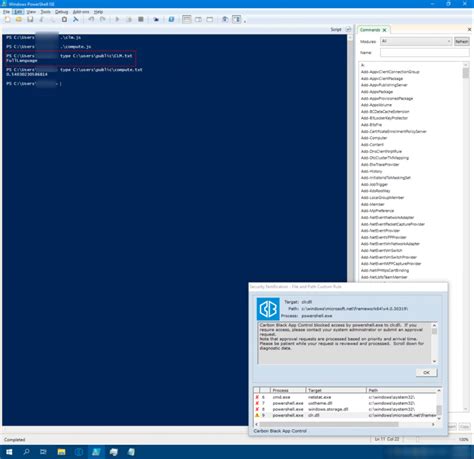Open the Add-ons menu

[x=81, y=12]
